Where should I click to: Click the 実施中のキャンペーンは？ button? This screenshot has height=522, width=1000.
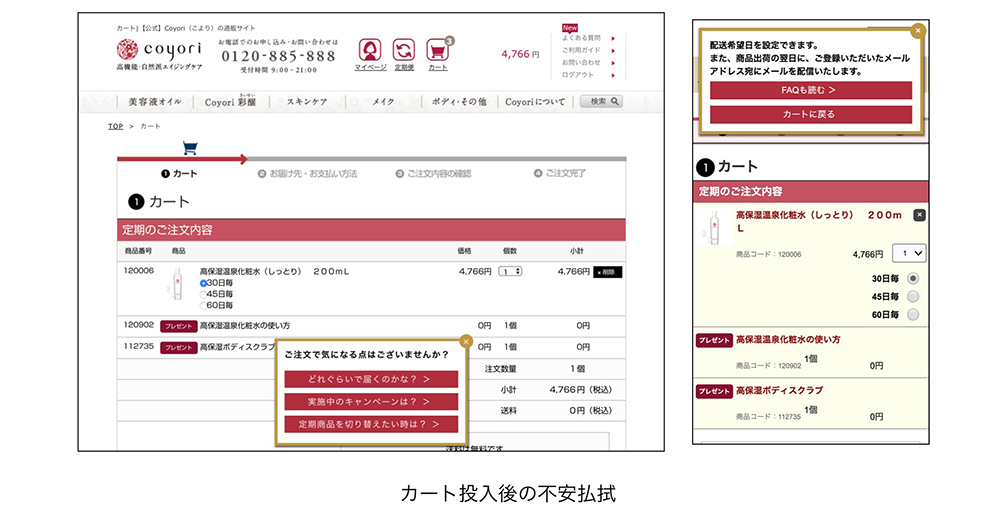371,401
